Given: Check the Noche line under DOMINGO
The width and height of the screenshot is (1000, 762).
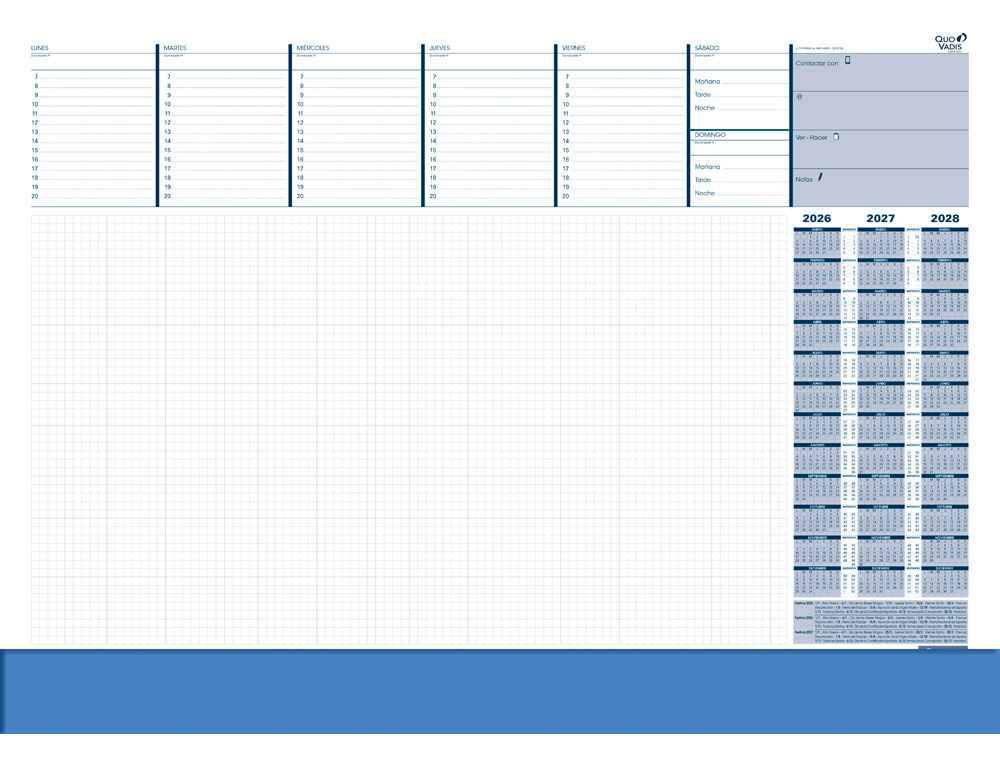Looking at the screenshot, I should [x=730, y=193].
